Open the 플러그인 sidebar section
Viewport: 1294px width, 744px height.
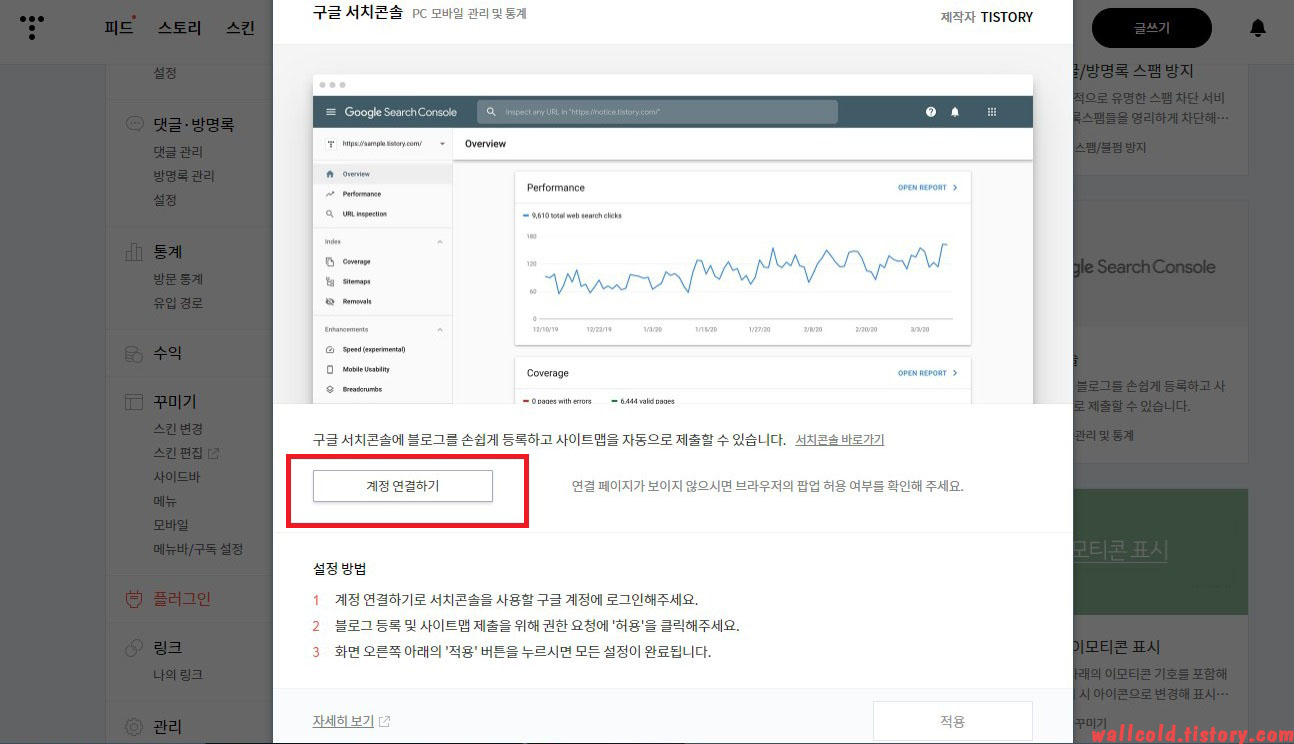[182, 599]
